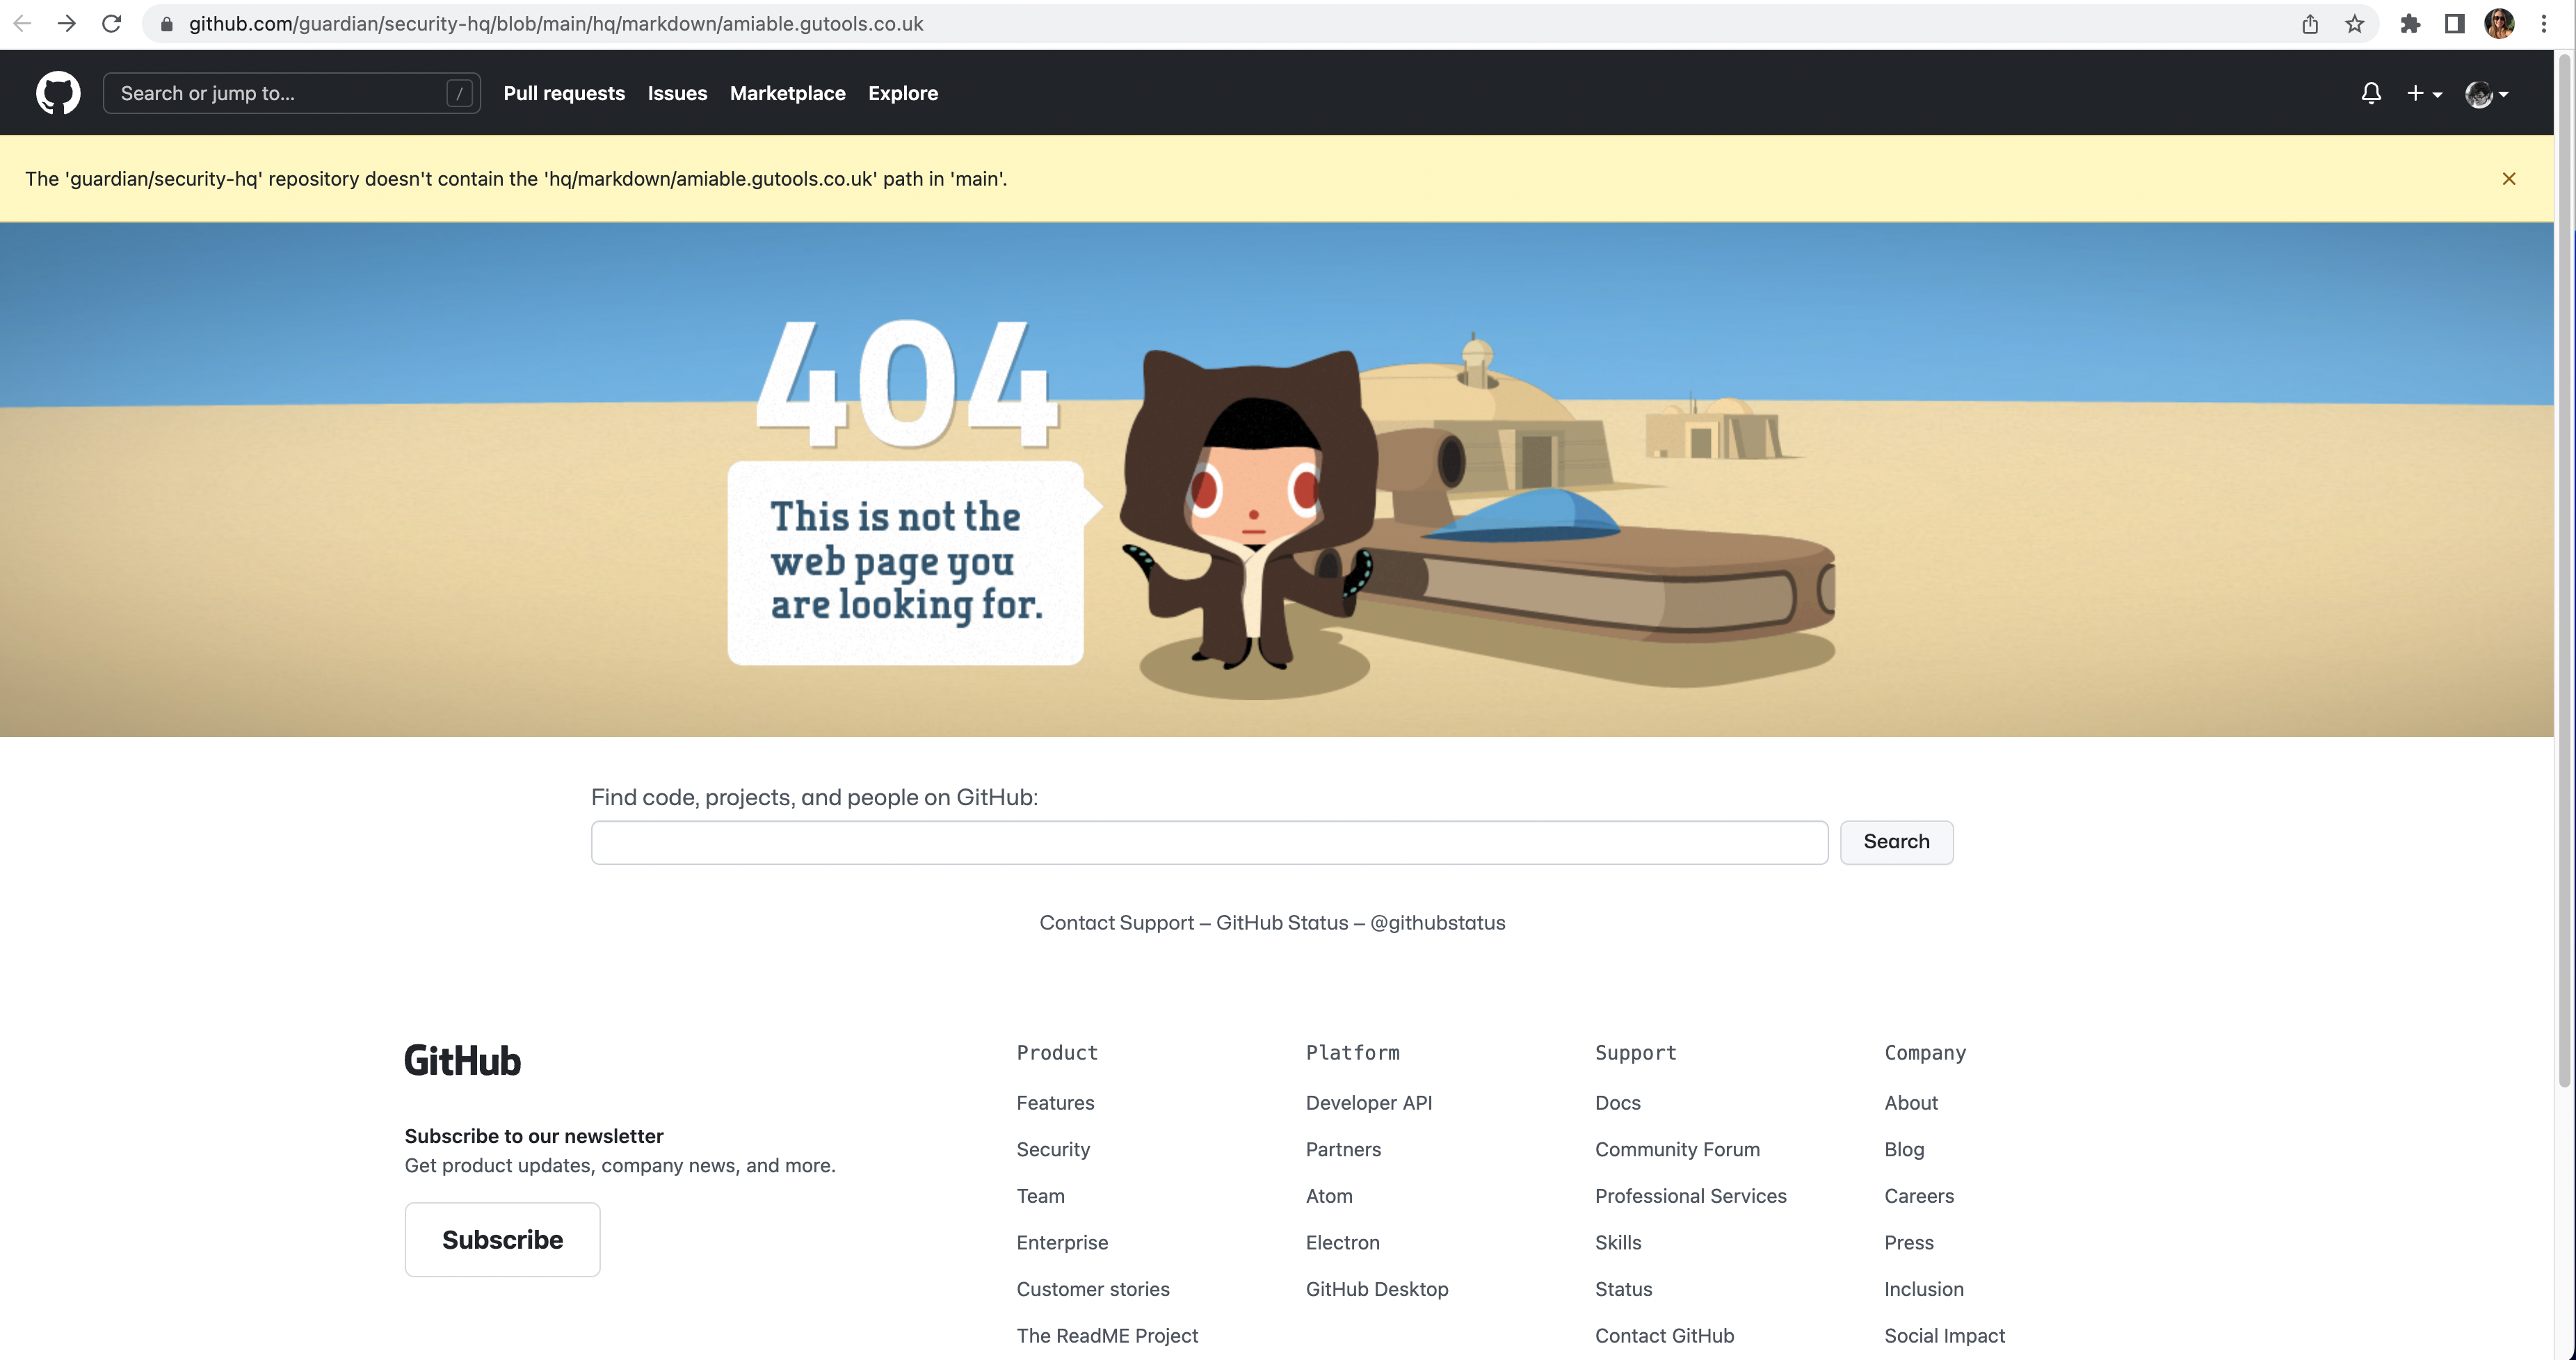Open the user avatar menu in GitHub header
2576x1360 pixels.
coord(2486,94)
